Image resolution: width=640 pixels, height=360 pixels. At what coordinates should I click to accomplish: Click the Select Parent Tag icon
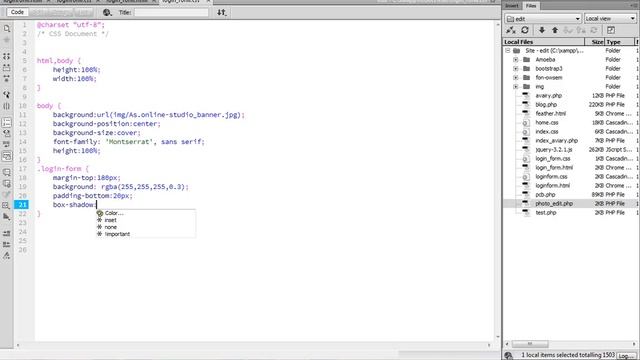(x=7, y=95)
